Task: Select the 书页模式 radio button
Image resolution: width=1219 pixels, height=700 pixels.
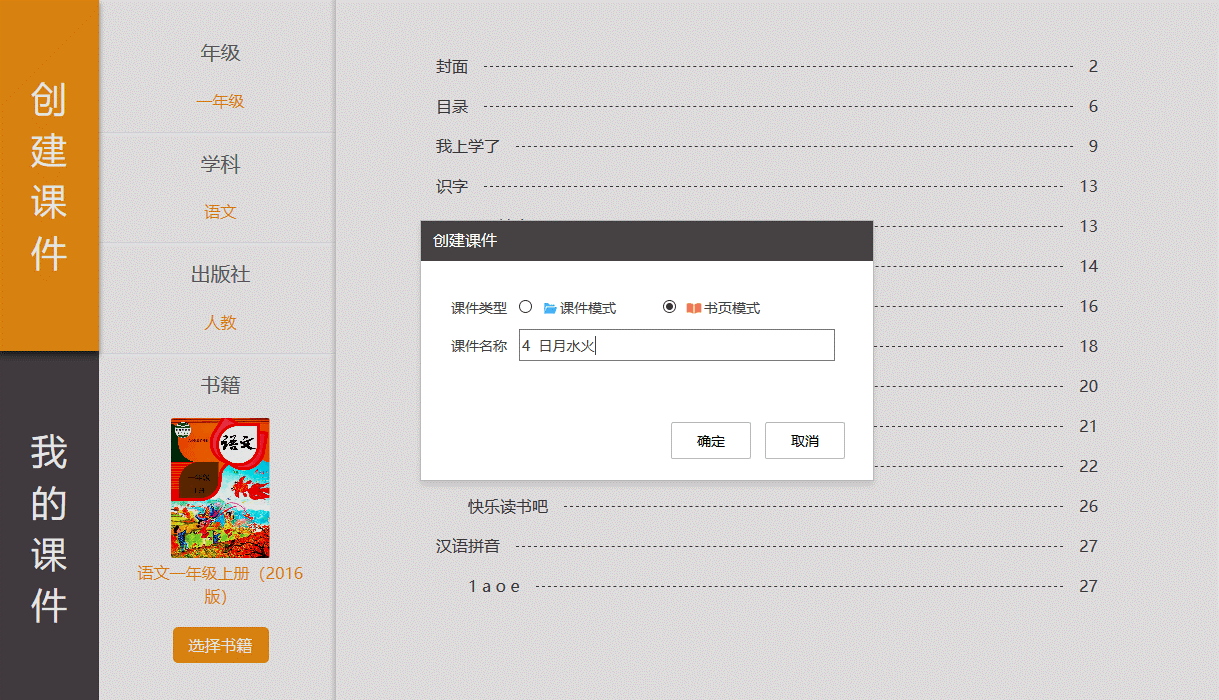Action: 670,307
